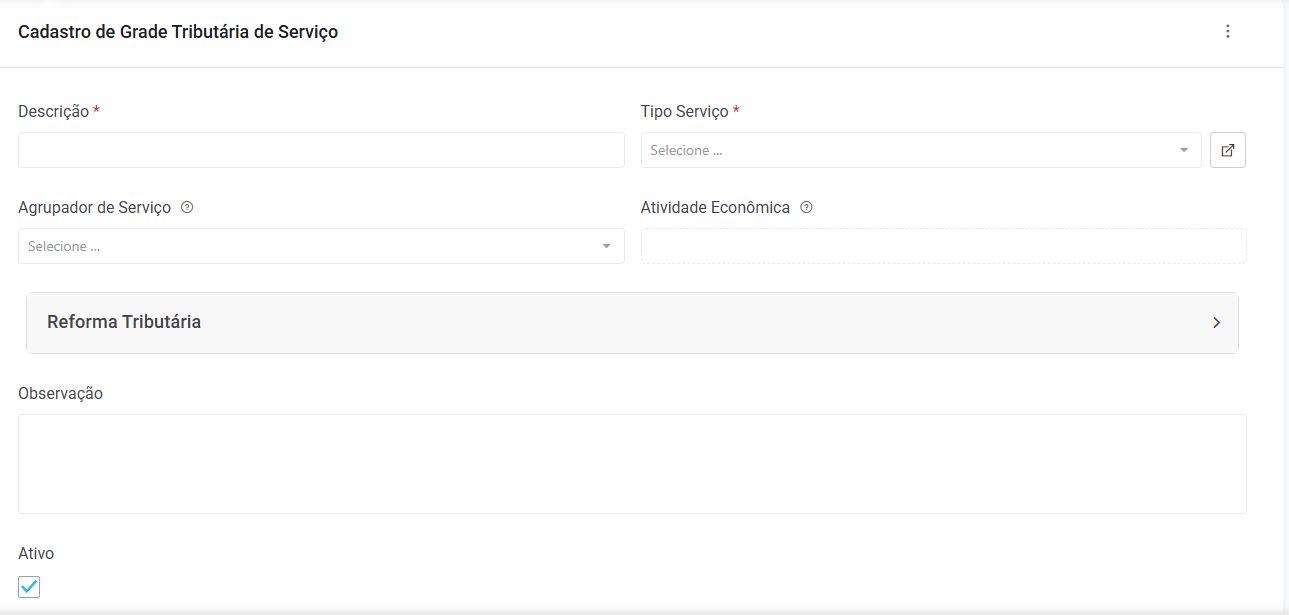Click into the Descrição text field
This screenshot has width=1289, height=615.
point(321,150)
